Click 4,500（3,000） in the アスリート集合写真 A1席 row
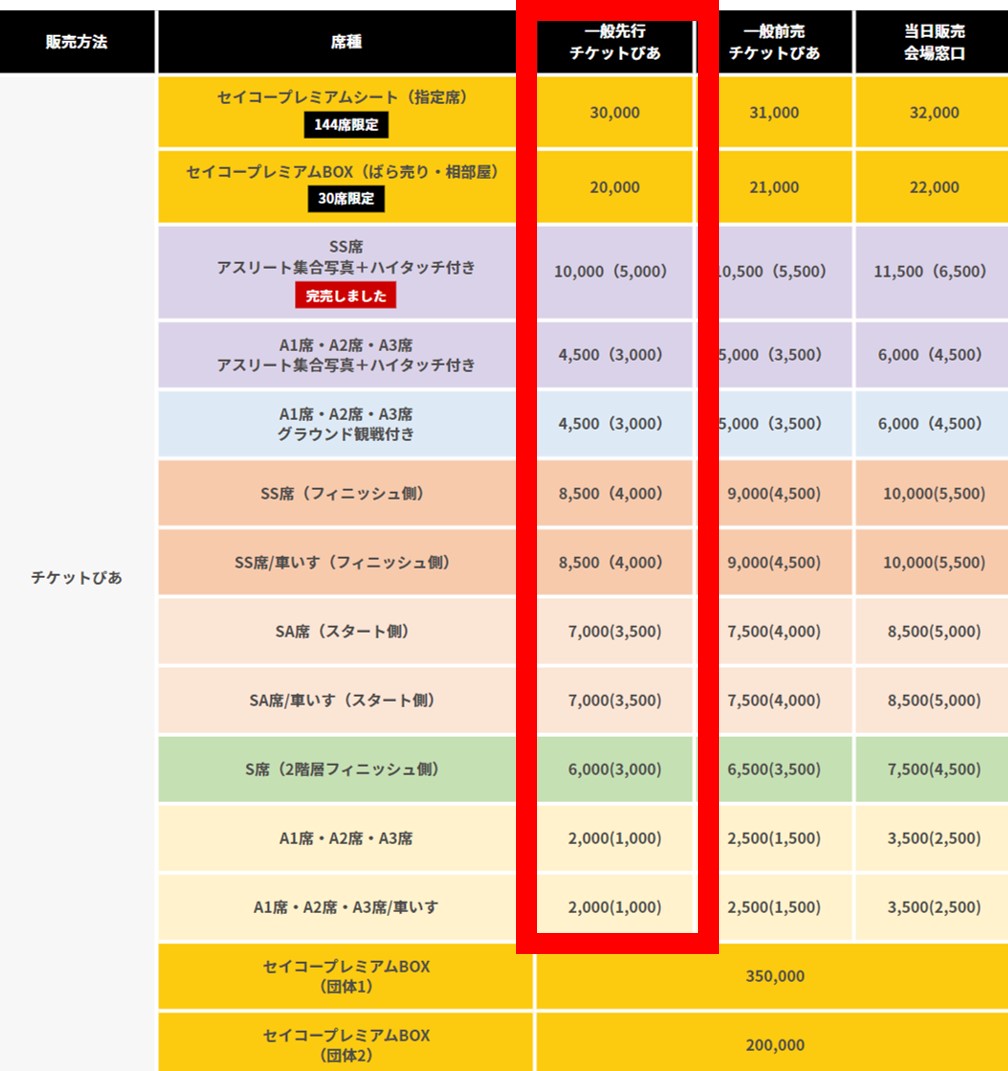1008x1071 pixels. pos(615,355)
